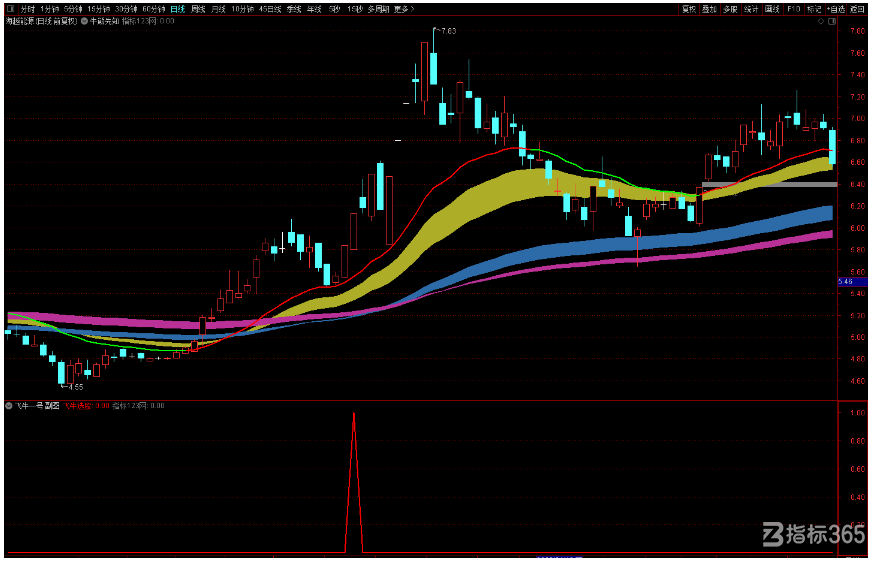
Task: Select the 日线 daily chart tab
Action: 178,9
